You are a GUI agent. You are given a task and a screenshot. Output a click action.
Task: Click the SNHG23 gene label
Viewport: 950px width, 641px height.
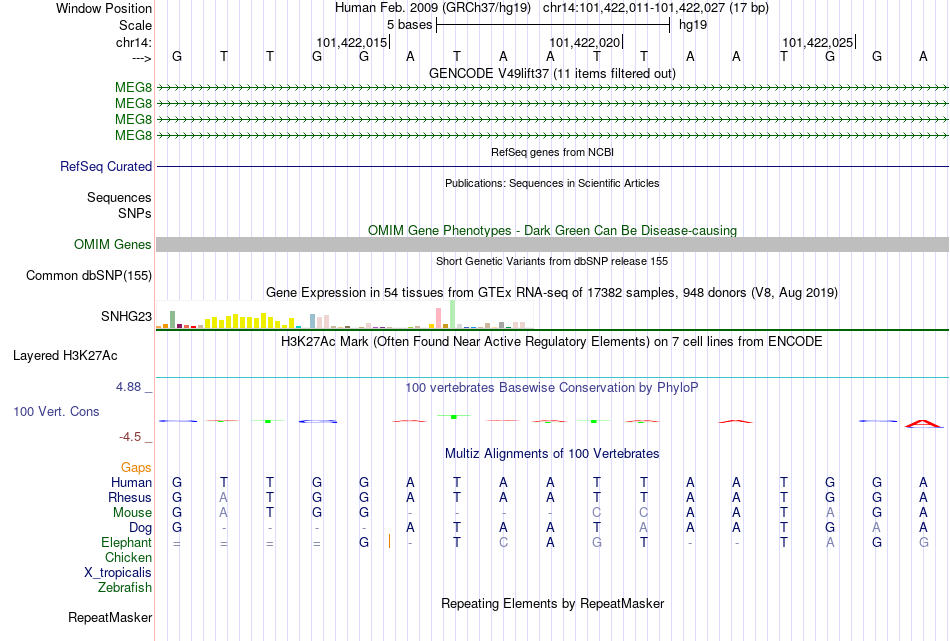pyautogui.click(x=126, y=316)
